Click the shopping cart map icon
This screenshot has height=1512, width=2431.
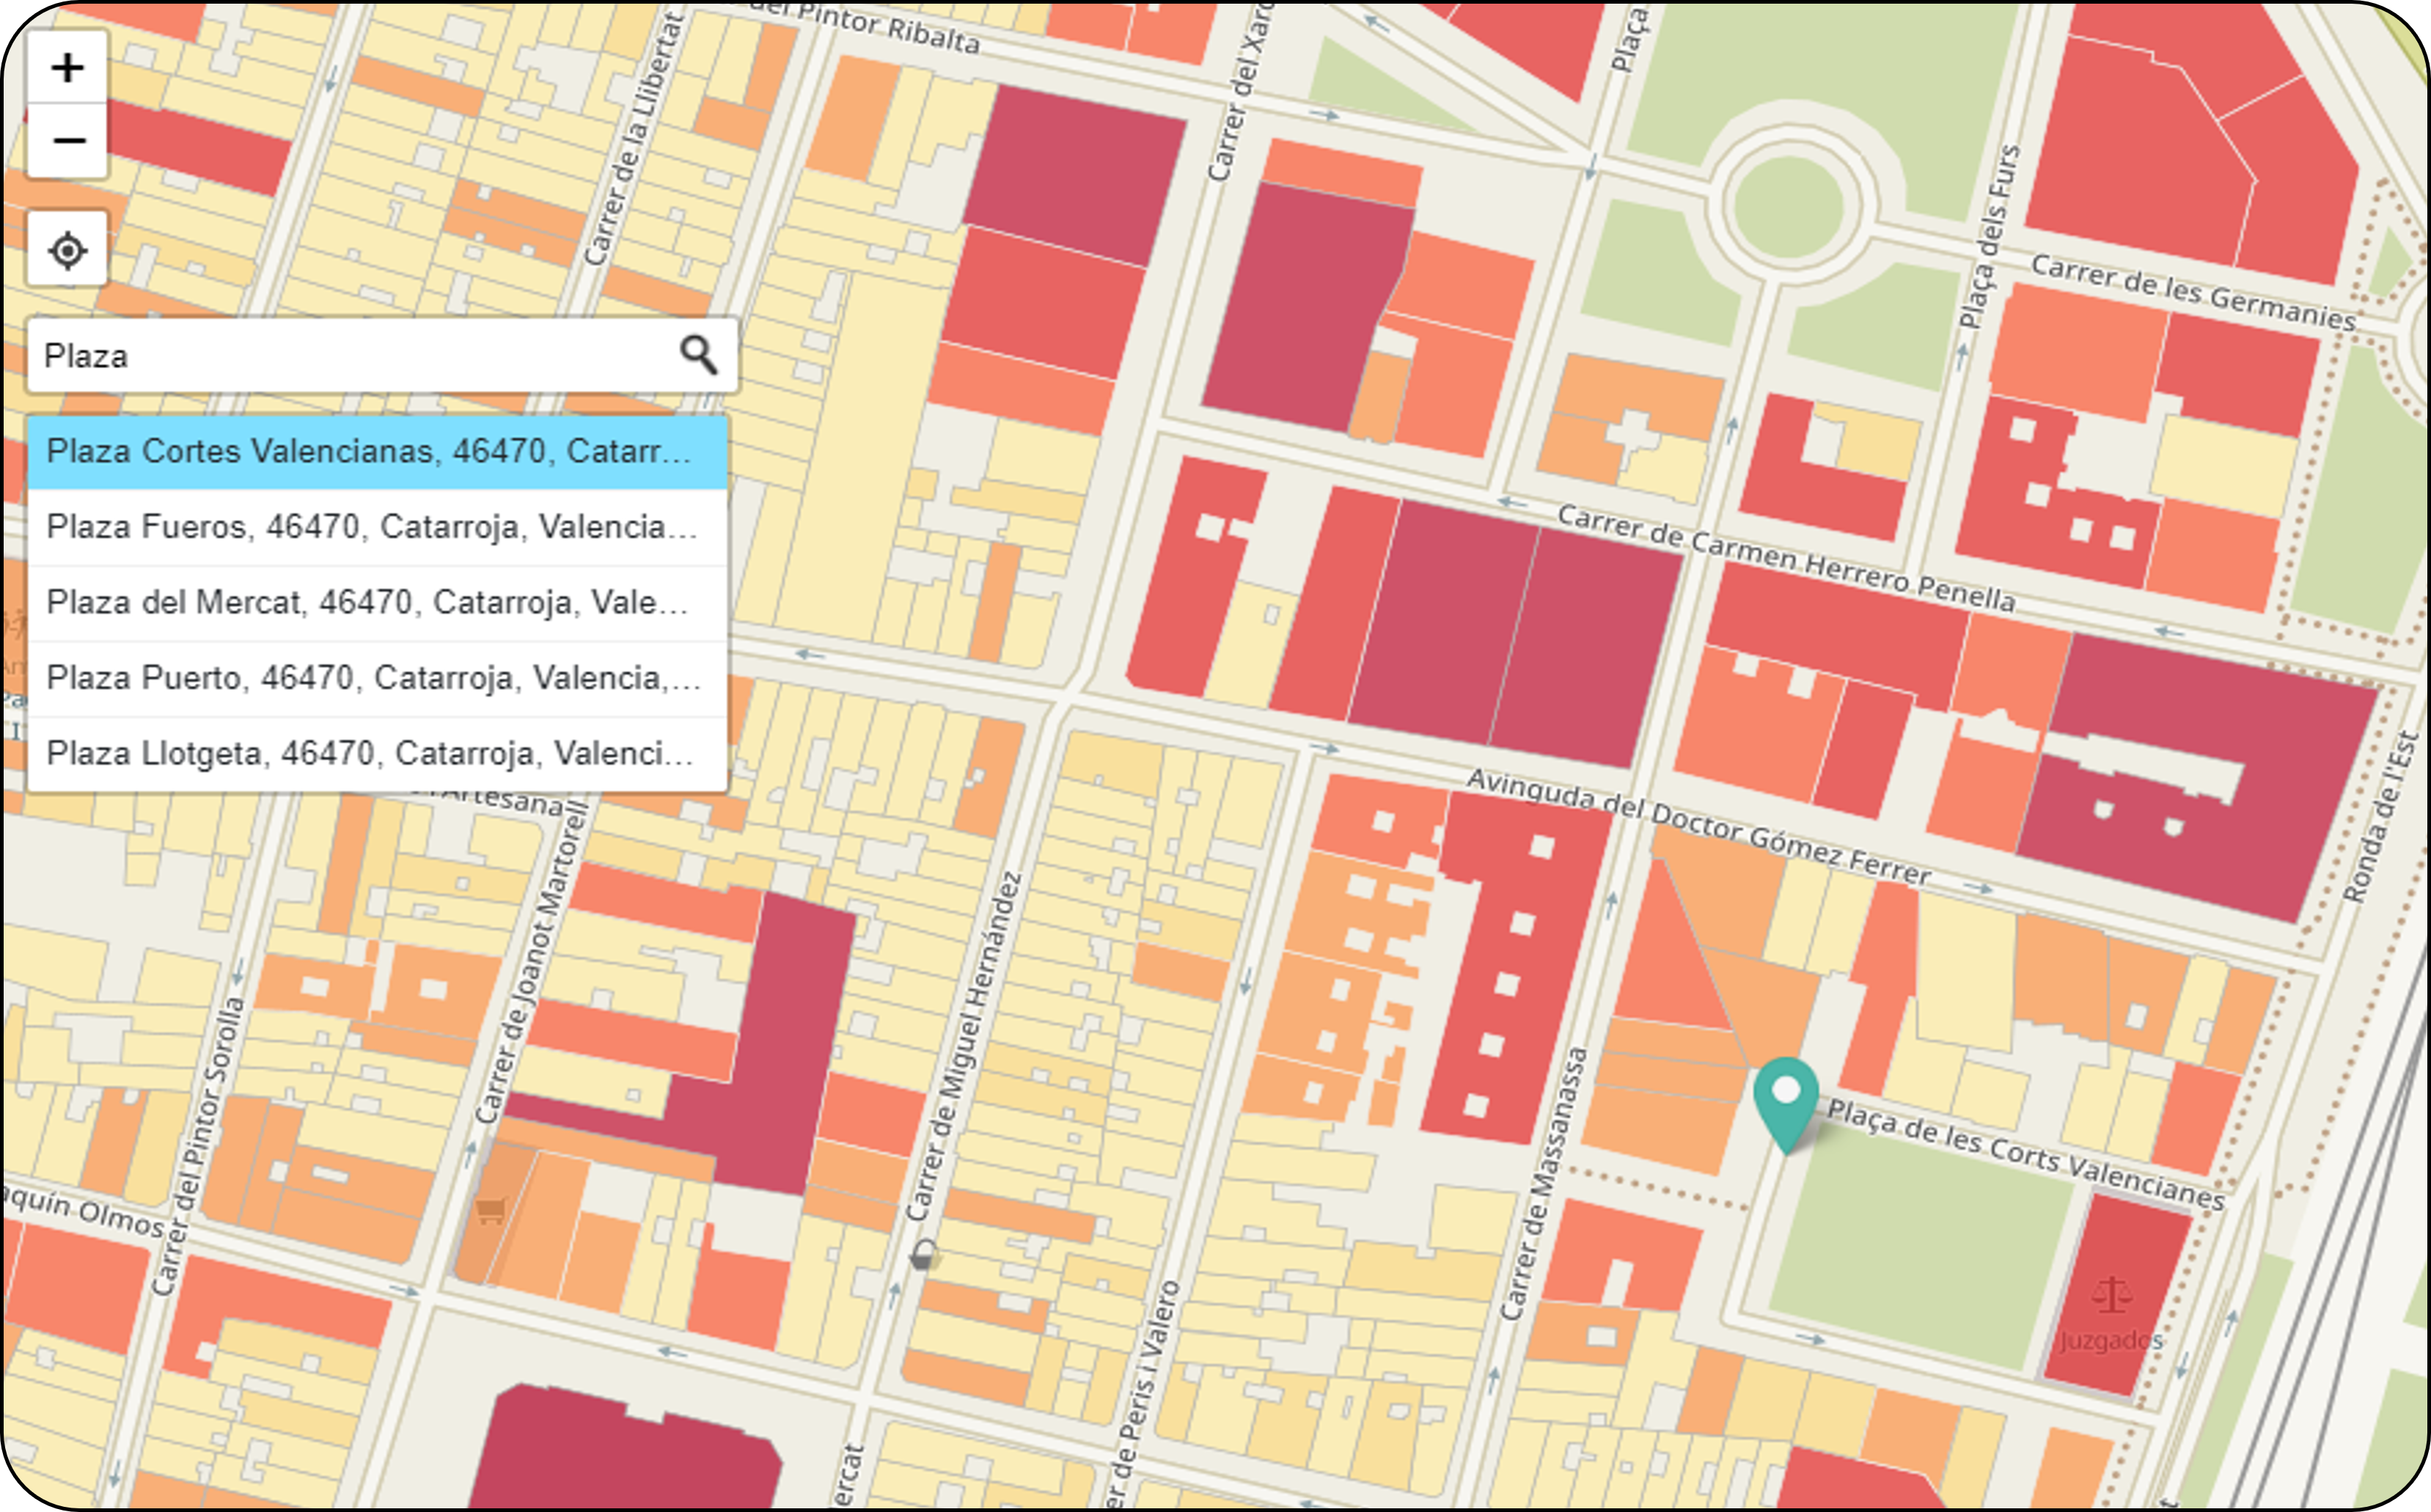490,1211
